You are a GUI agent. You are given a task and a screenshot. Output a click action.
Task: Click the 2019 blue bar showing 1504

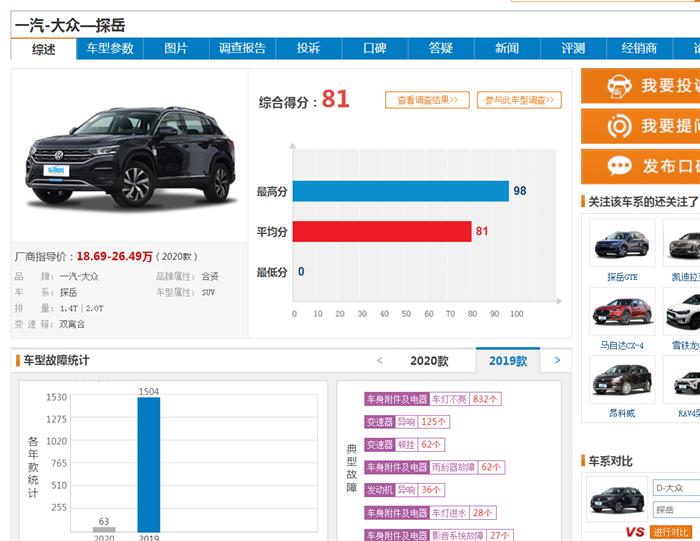[149, 464]
